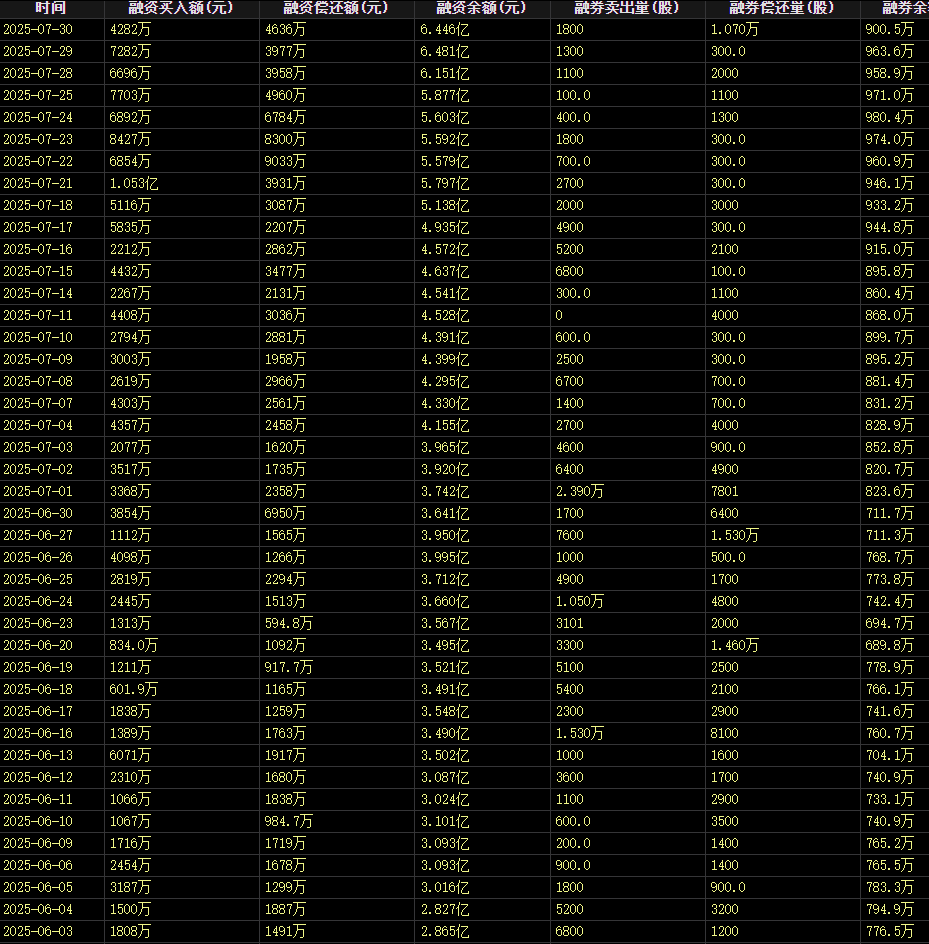Select the date cell 2025-06-30
This screenshot has width=929, height=944.
pos(38,514)
